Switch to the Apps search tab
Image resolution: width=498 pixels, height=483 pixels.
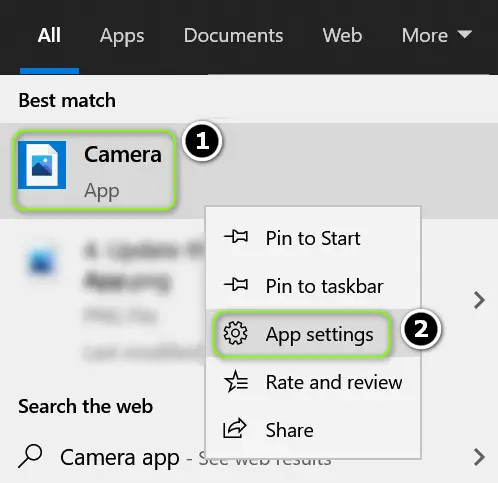click(122, 36)
